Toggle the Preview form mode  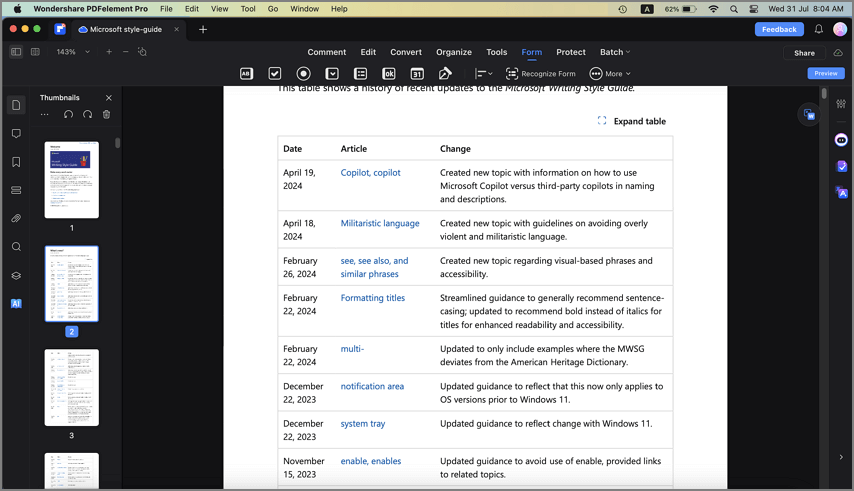pyautogui.click(x=825, y=73)
